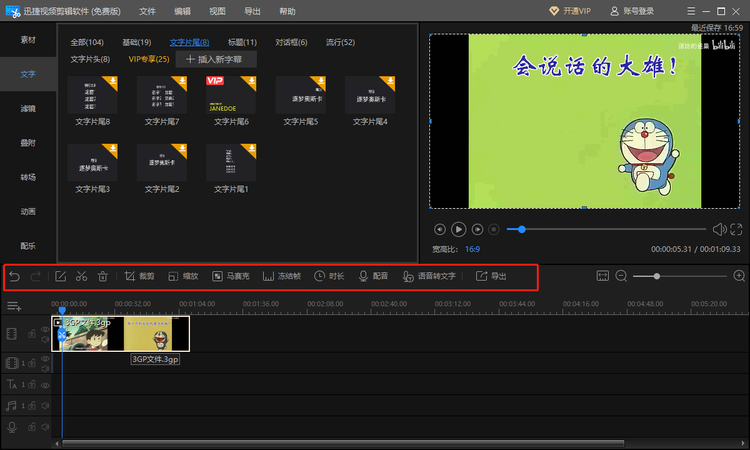
Task: Start 配音 voice-over recording
Action: [x=373, y=276]
